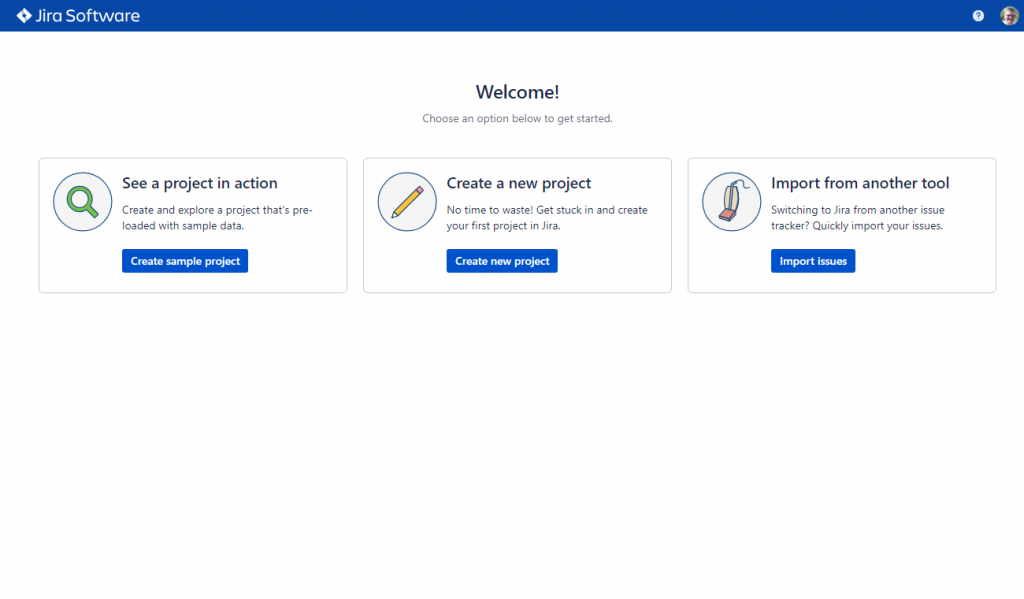Open the help question mark menu
1024x599 pixels.
(x=978, y=16)
